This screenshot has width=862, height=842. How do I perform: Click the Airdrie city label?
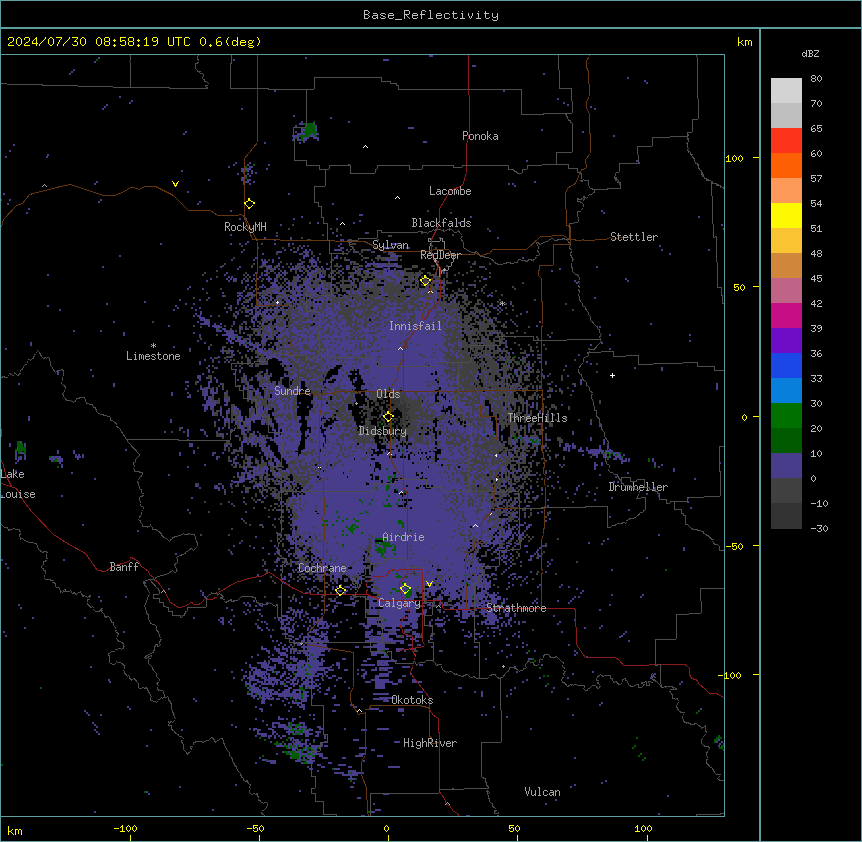(403, 537)
